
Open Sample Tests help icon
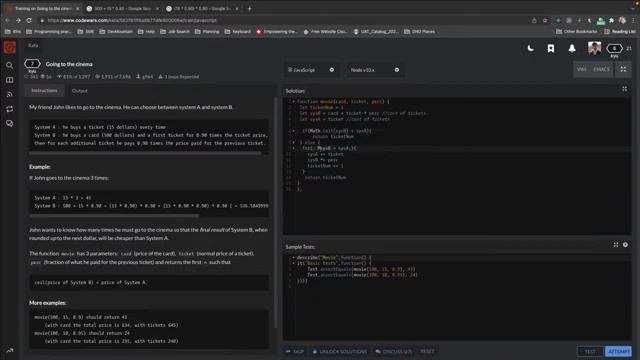click(x=625, y=244)
